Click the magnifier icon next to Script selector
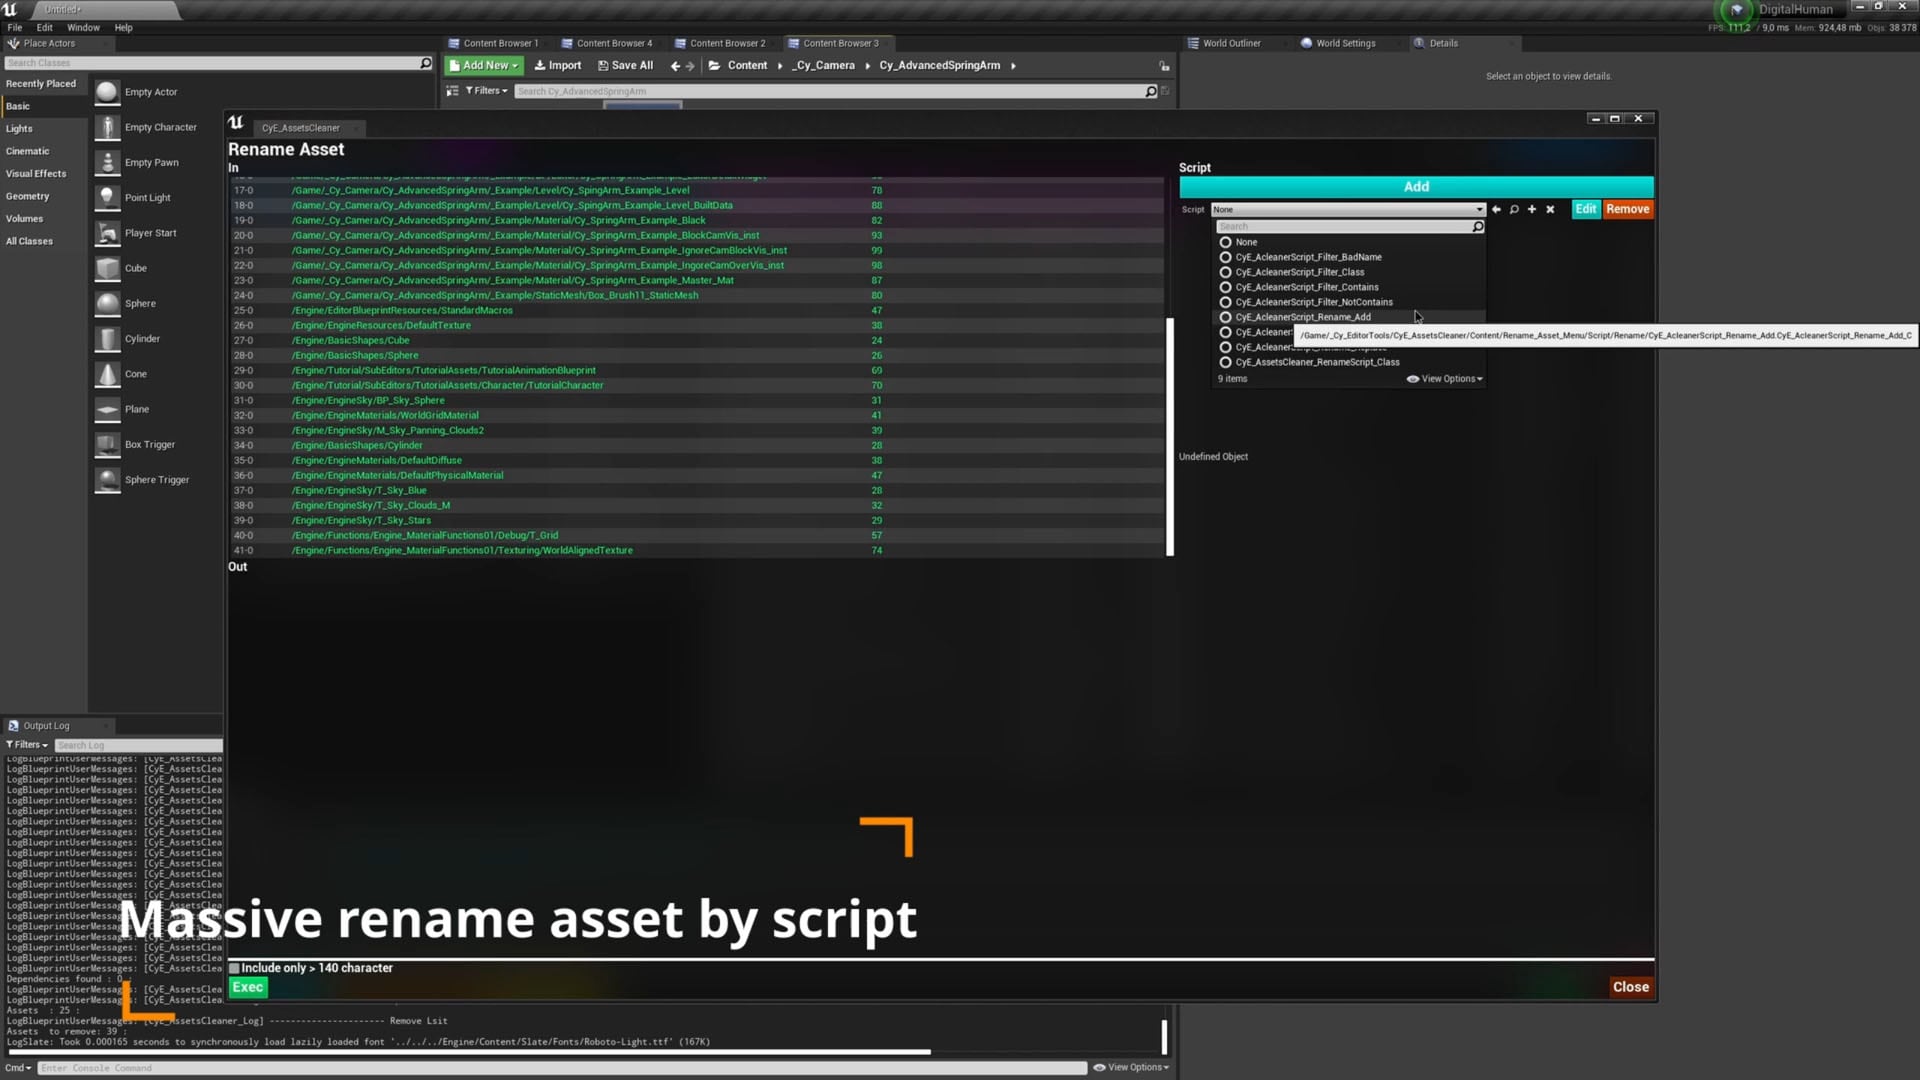Viewport: 1920px width, 1080px height. pos(1514,209)
